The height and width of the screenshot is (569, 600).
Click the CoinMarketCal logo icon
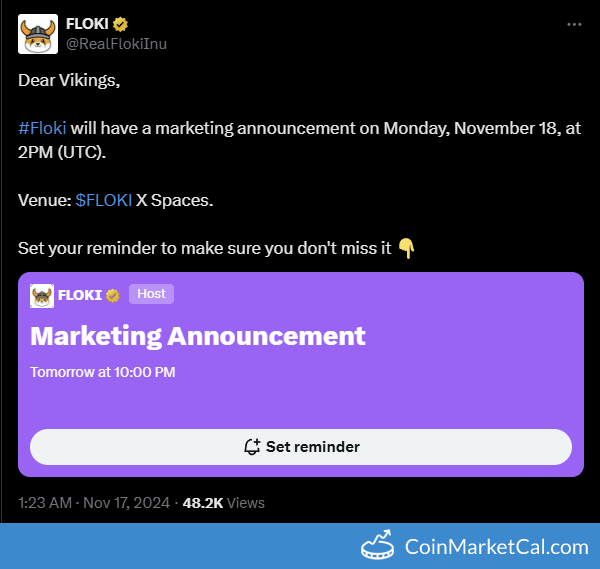click(377, 546)
